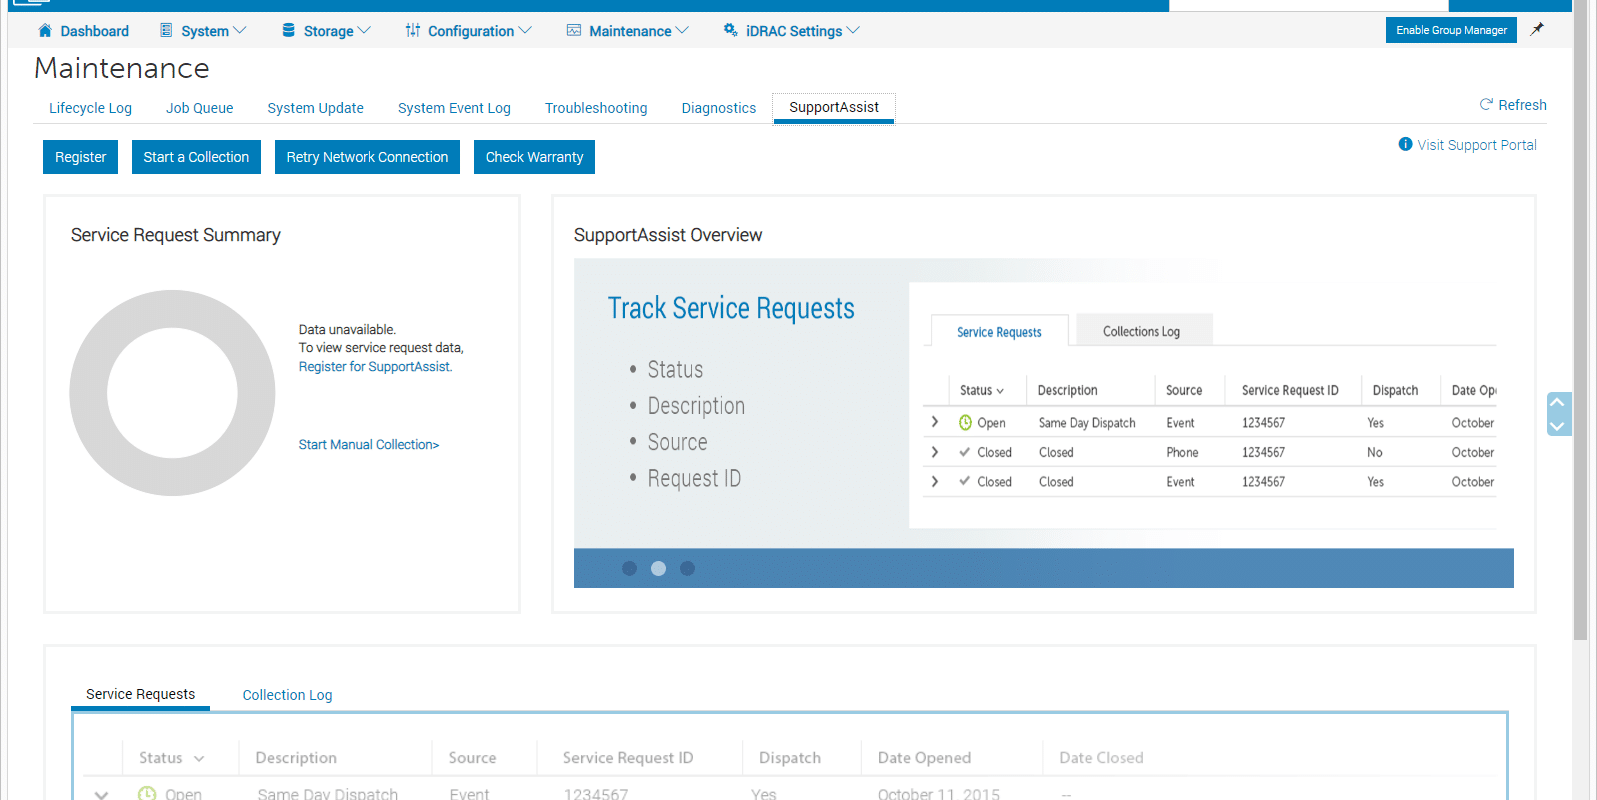Open the System Update tab
The height and width of the screenshot is (800, 1597).
pos(315,108)
